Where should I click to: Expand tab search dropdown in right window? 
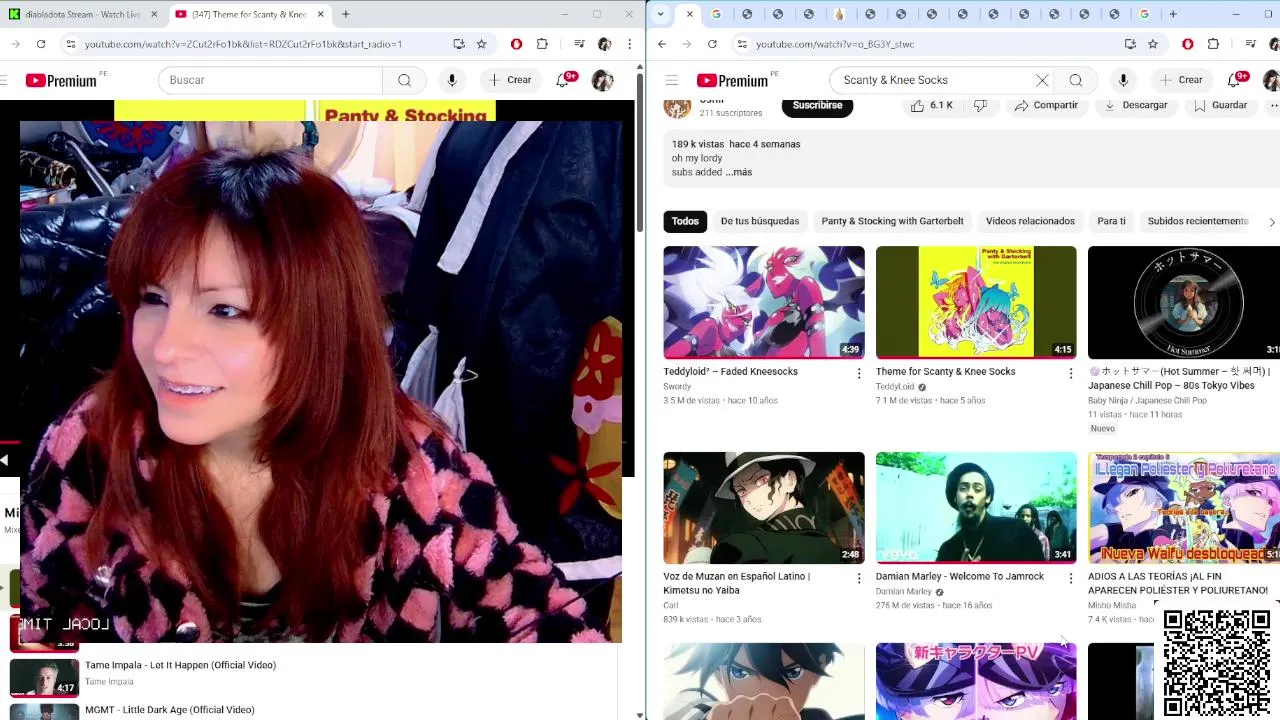click(x=660, y=14)
